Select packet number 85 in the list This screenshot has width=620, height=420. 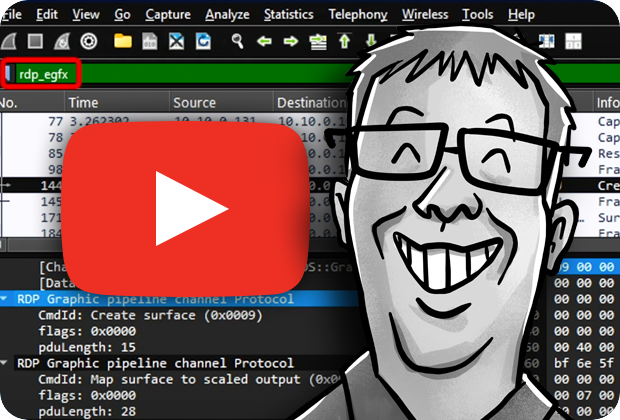pos(55,153)
